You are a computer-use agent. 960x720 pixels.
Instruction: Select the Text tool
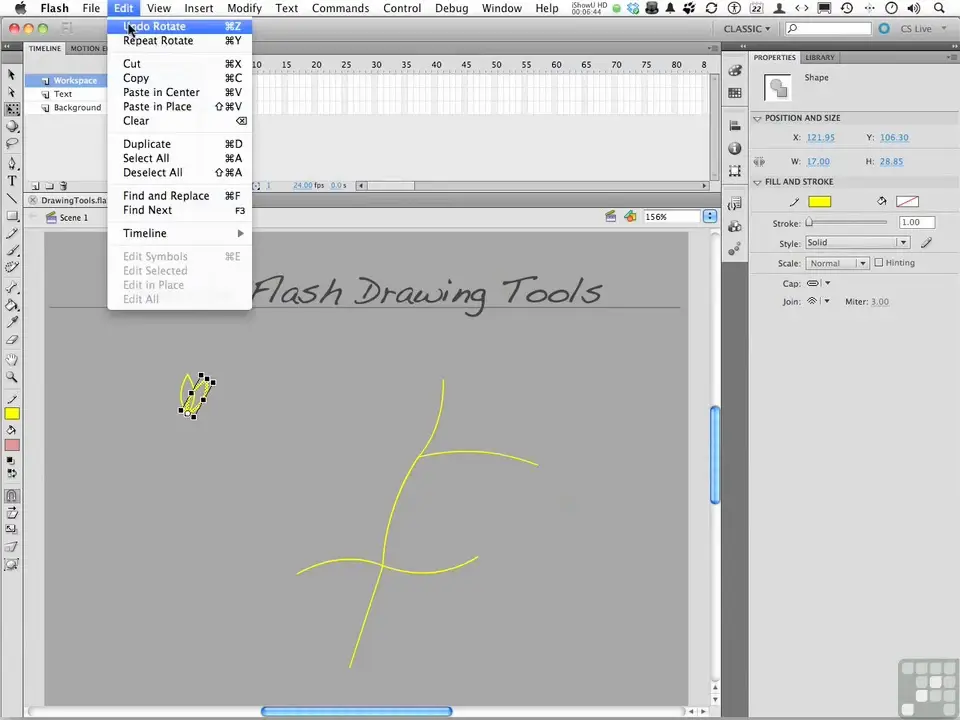[12, 181]
